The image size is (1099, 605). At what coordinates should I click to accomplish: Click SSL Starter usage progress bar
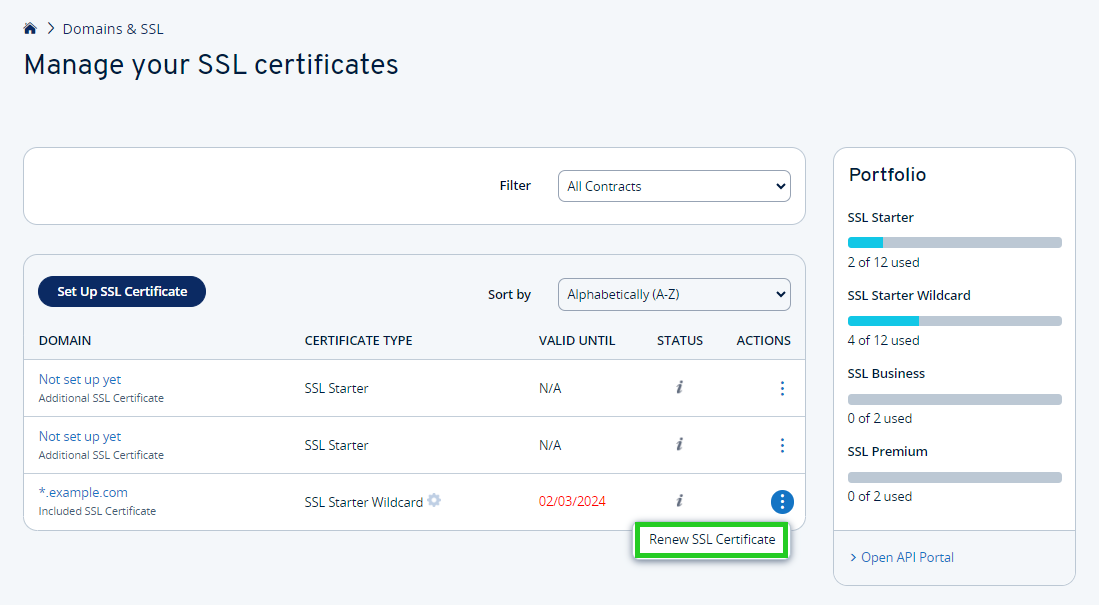pos(954,242)
